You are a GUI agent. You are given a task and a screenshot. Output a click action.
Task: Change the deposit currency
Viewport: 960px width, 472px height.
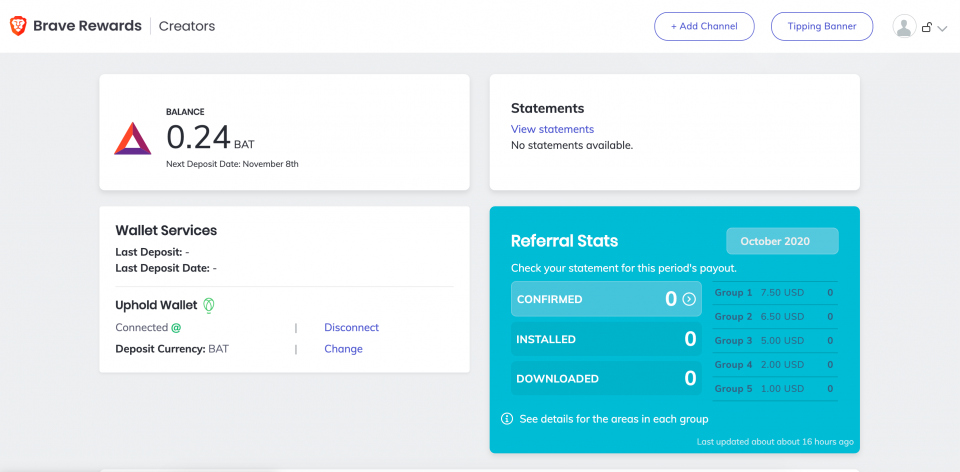pos(343,349)
